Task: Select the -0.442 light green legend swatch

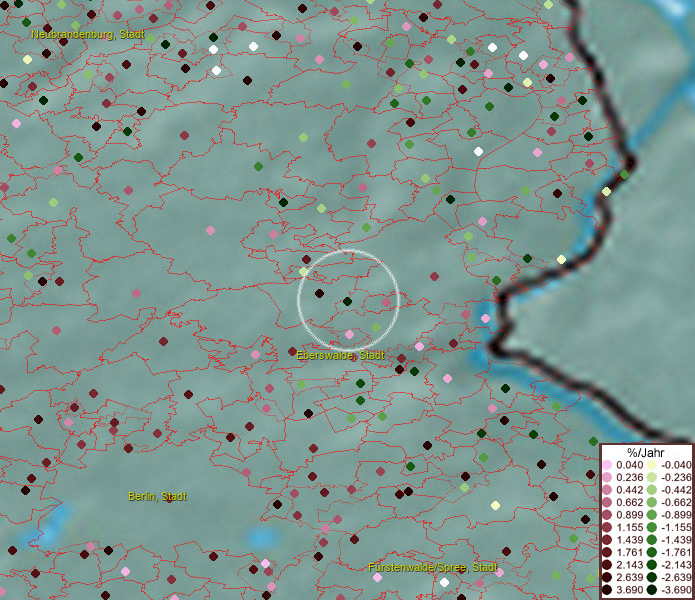Action: click(652, 490)
